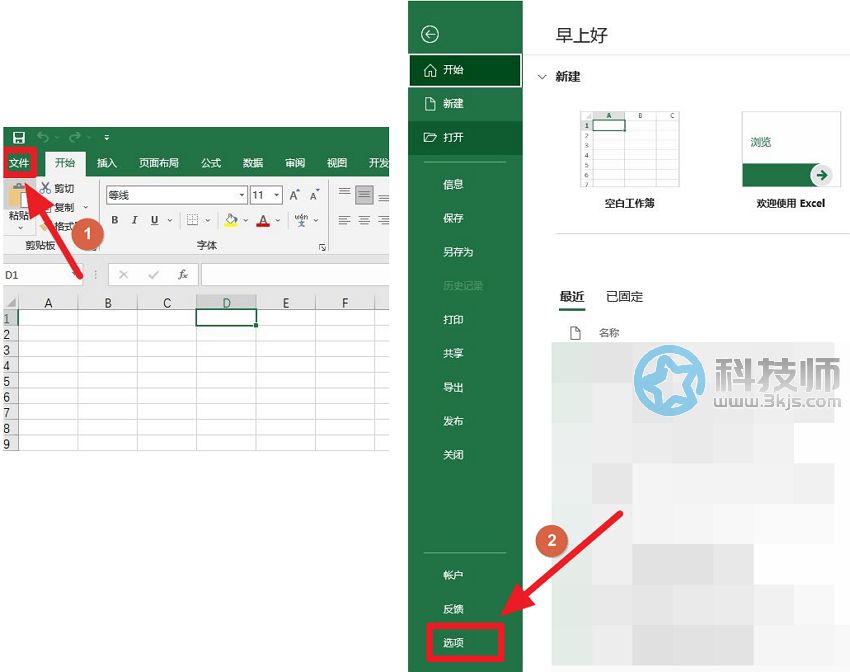Expand the 粘贴 (Paste) dropdown arrow

coord(20,228)
